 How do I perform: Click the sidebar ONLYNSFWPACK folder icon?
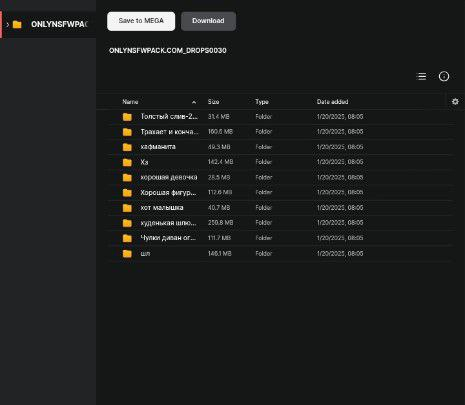(x=17, y=24)
